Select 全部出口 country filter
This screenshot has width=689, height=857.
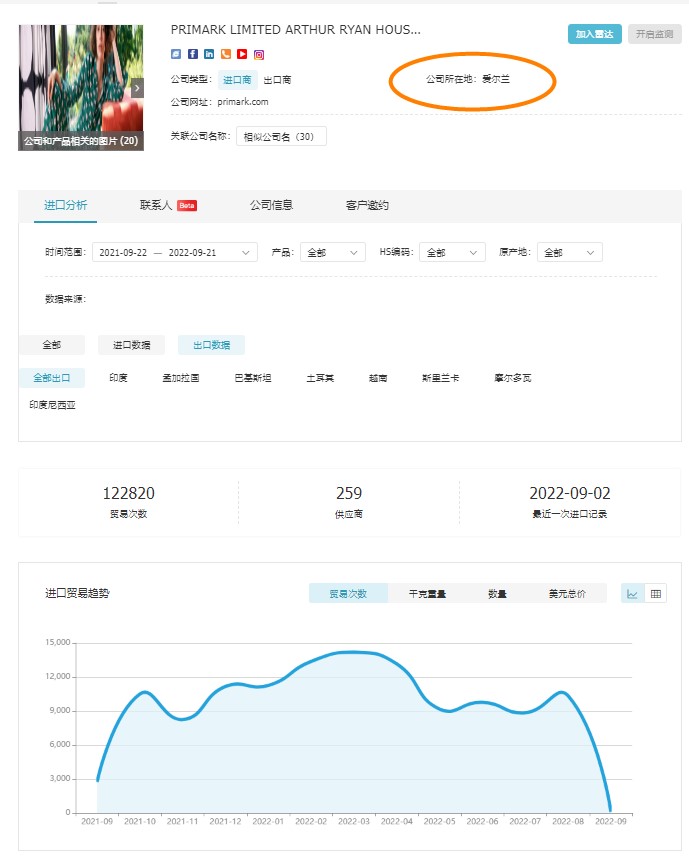tap(52, 378)
